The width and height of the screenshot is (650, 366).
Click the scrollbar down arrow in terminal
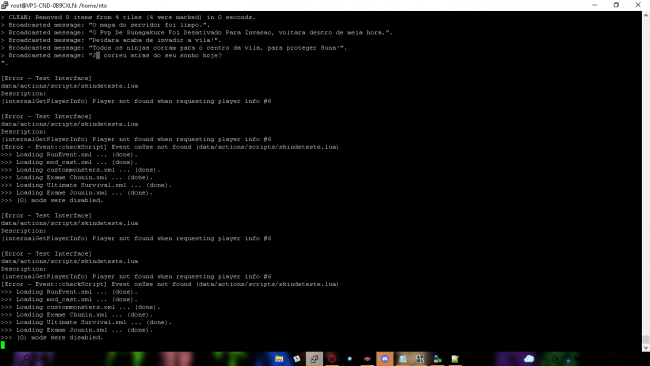(x=646, y=348)
